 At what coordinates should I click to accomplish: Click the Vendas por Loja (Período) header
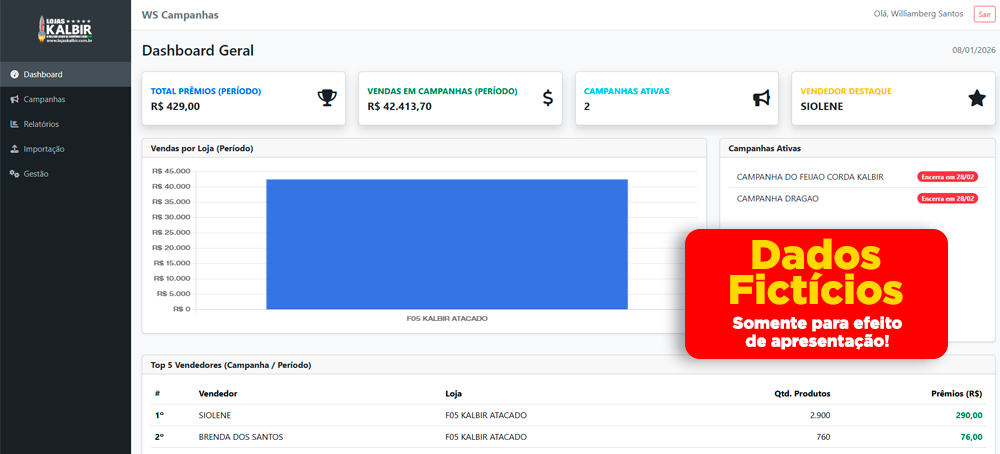(x=202, y=149)
